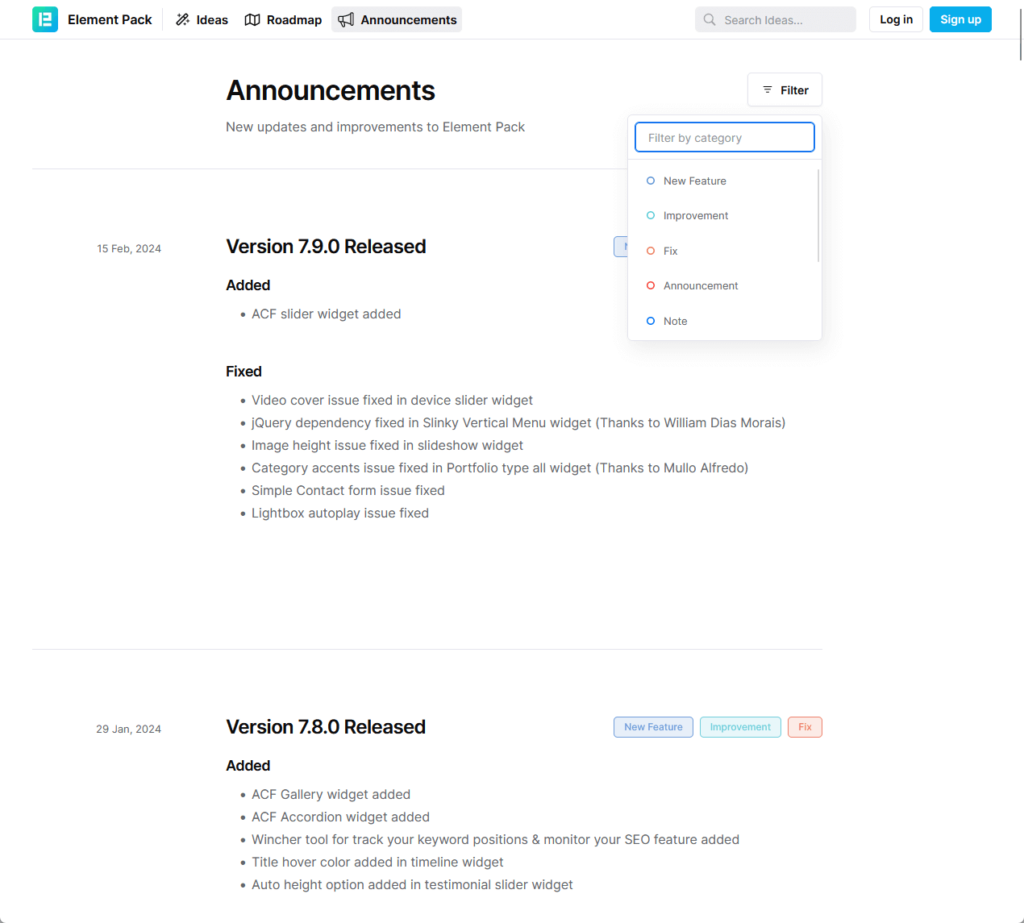This screenshot has width=1024, height=923.
Task: Click 'Simple Contact form issue fixed' line
Action: [x=348, y=491]
